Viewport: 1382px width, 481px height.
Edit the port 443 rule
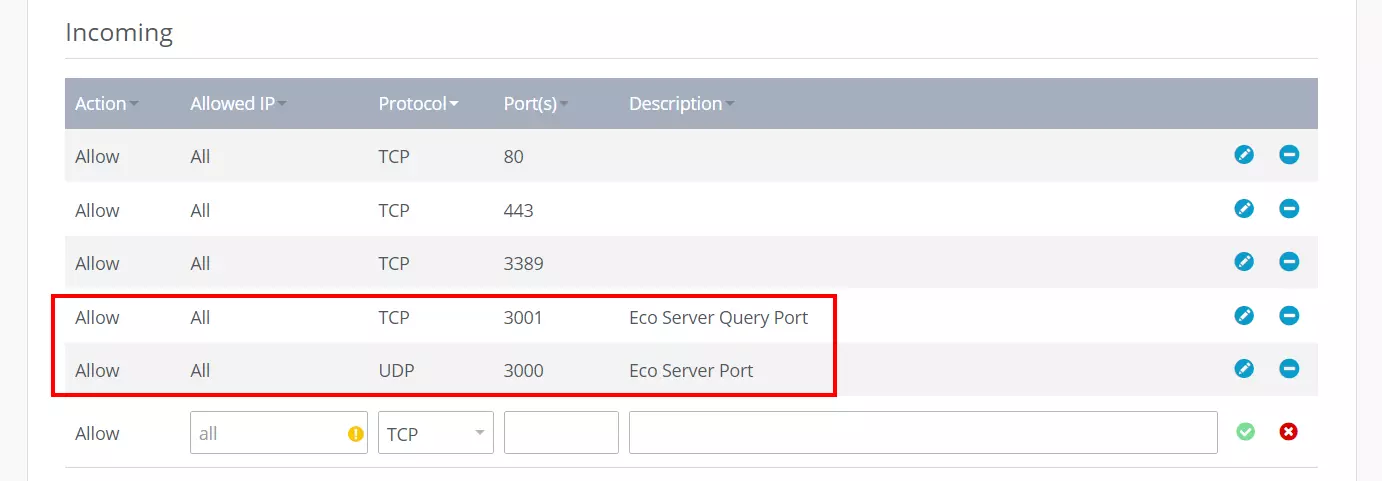click(x=1244, y=209)
